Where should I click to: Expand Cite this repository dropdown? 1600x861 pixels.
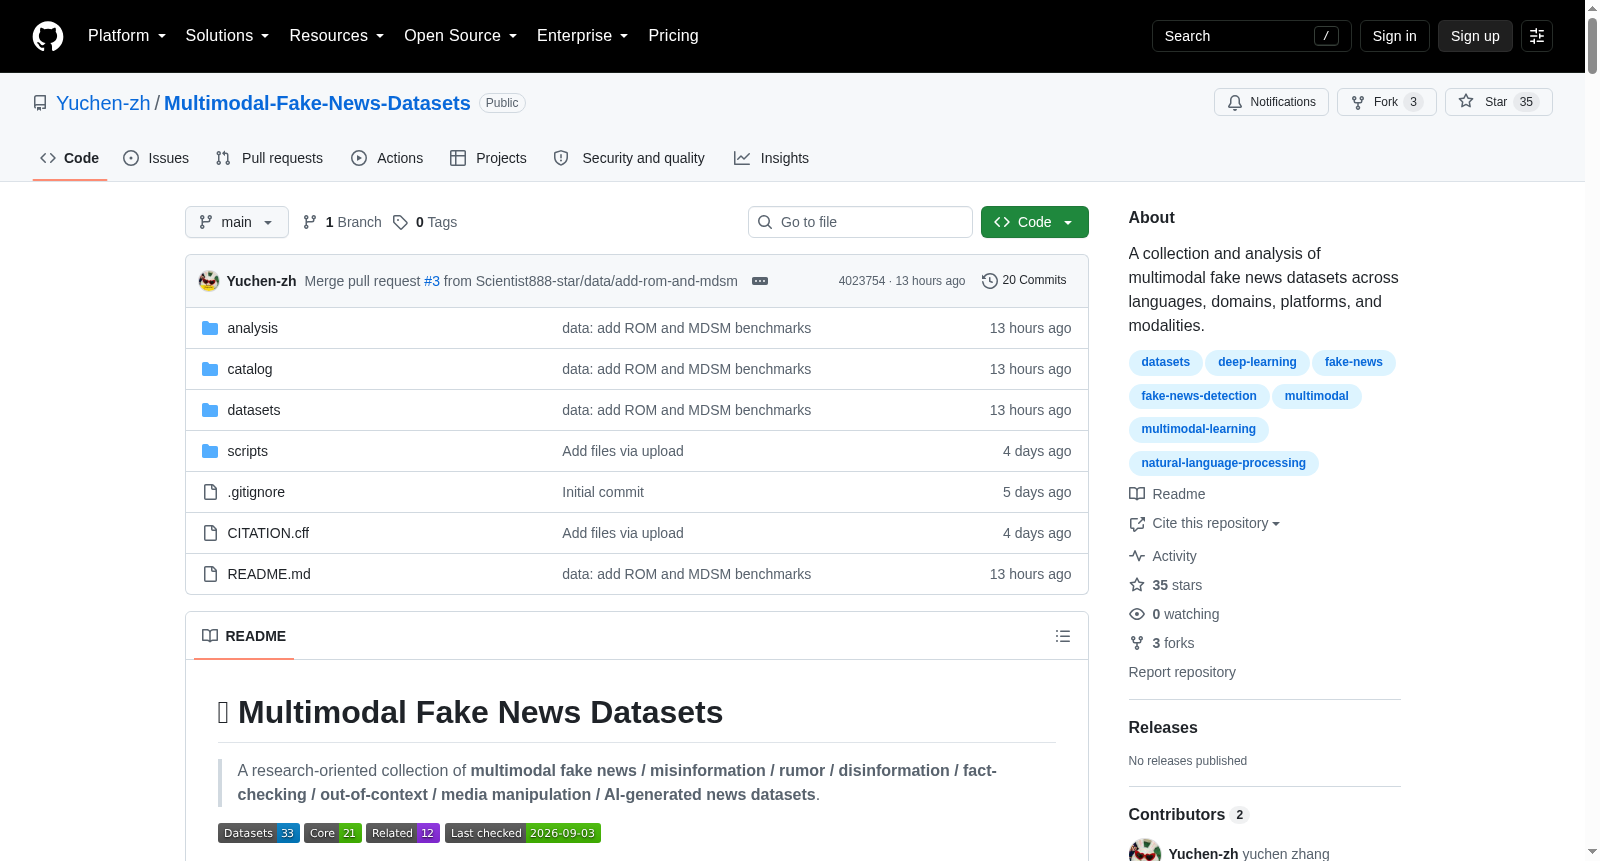1215,523
